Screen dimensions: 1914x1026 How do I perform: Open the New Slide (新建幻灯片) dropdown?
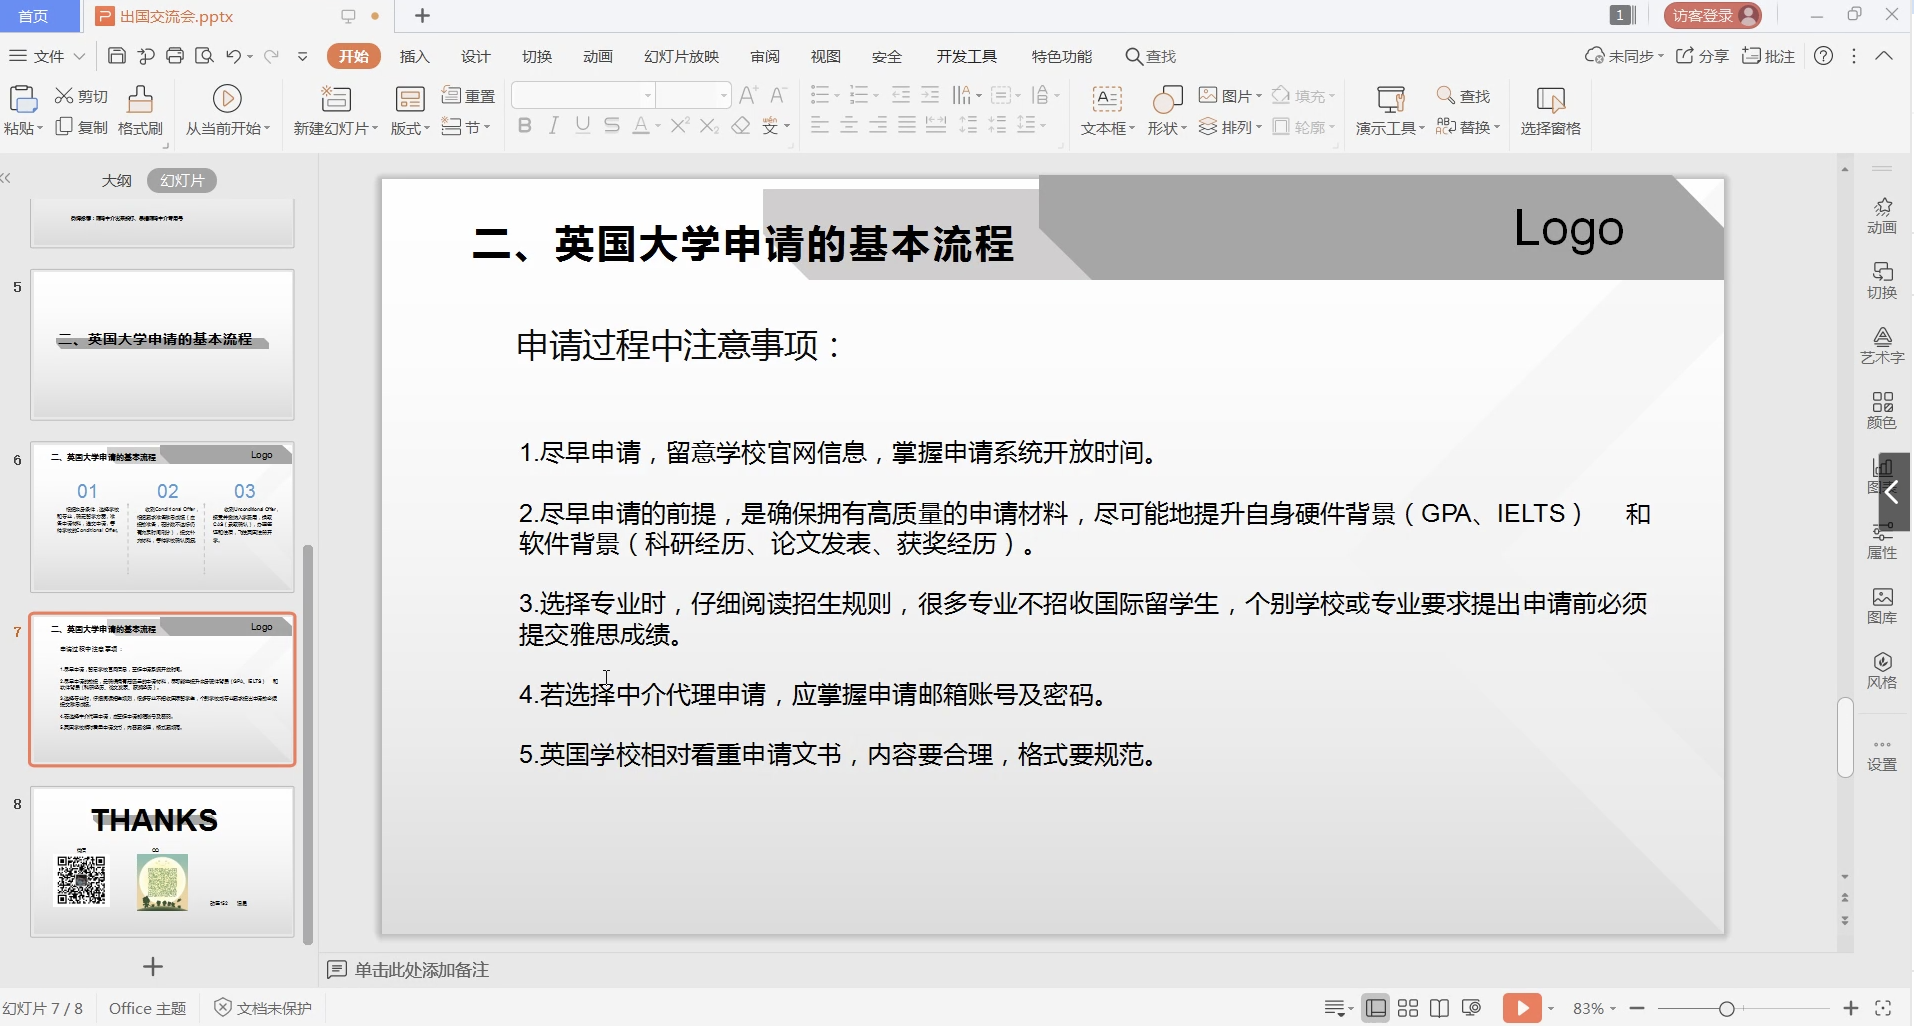pos(336,128)
